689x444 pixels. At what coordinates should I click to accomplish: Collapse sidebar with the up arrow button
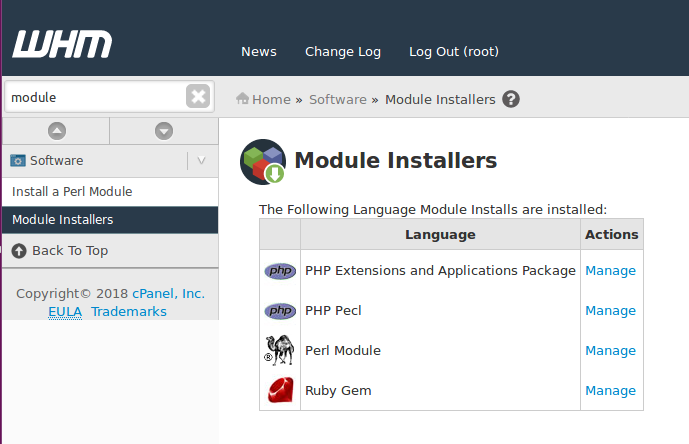[57, 131]
